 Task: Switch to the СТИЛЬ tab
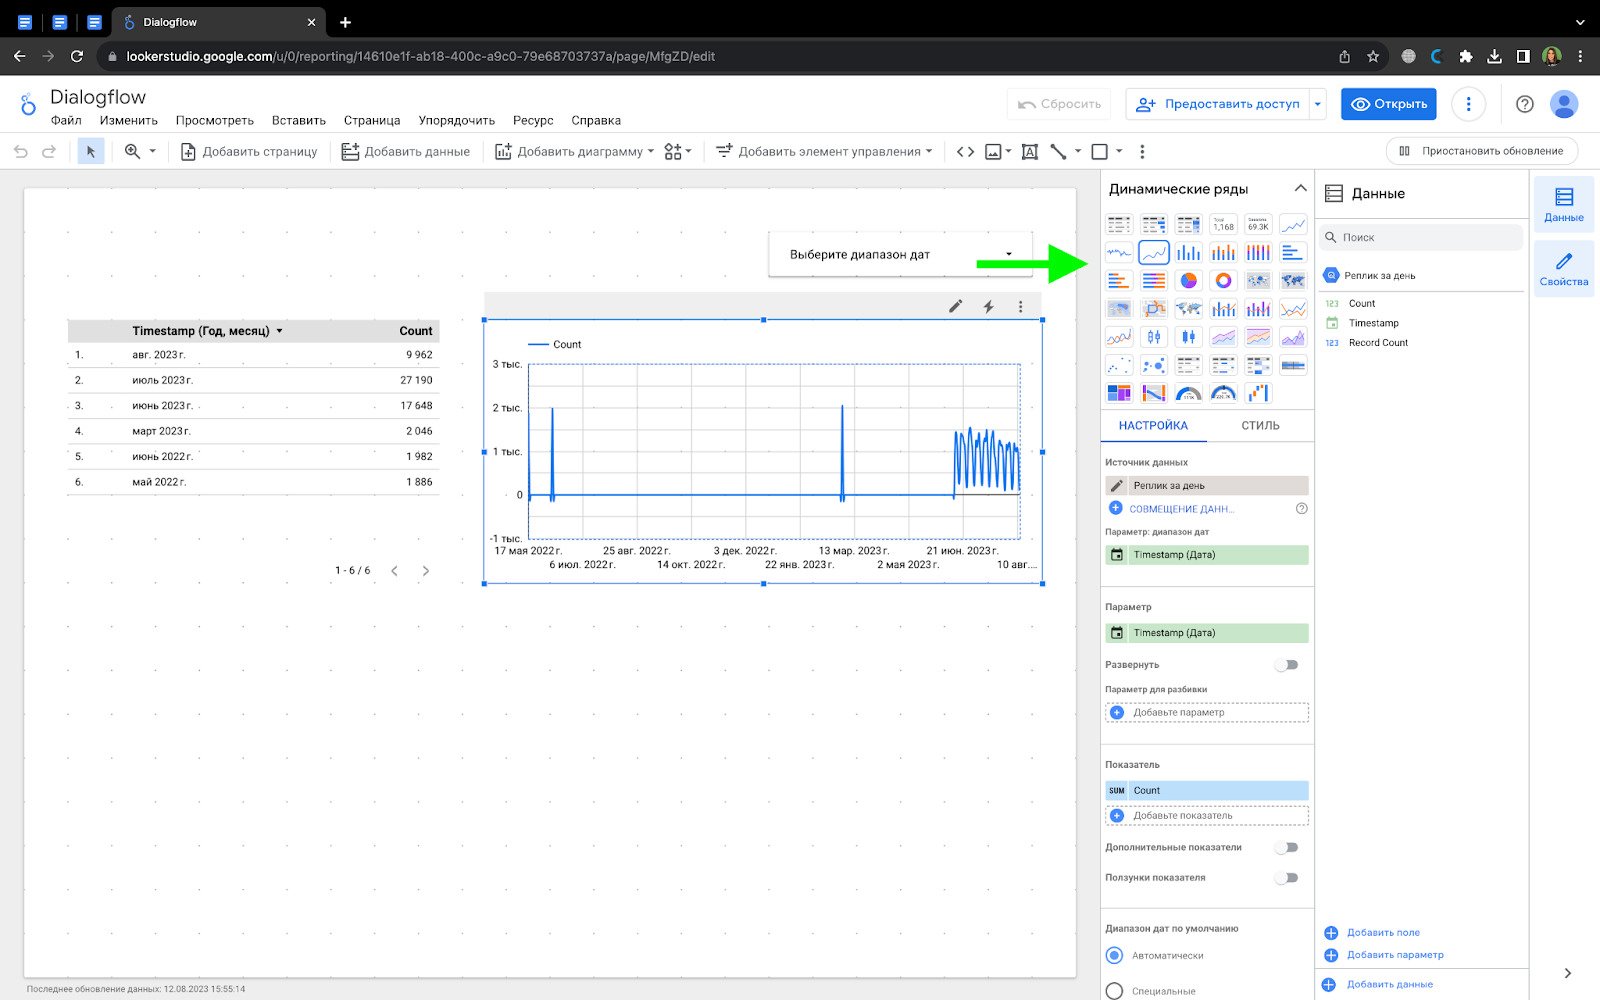(x=1260, y=426)
